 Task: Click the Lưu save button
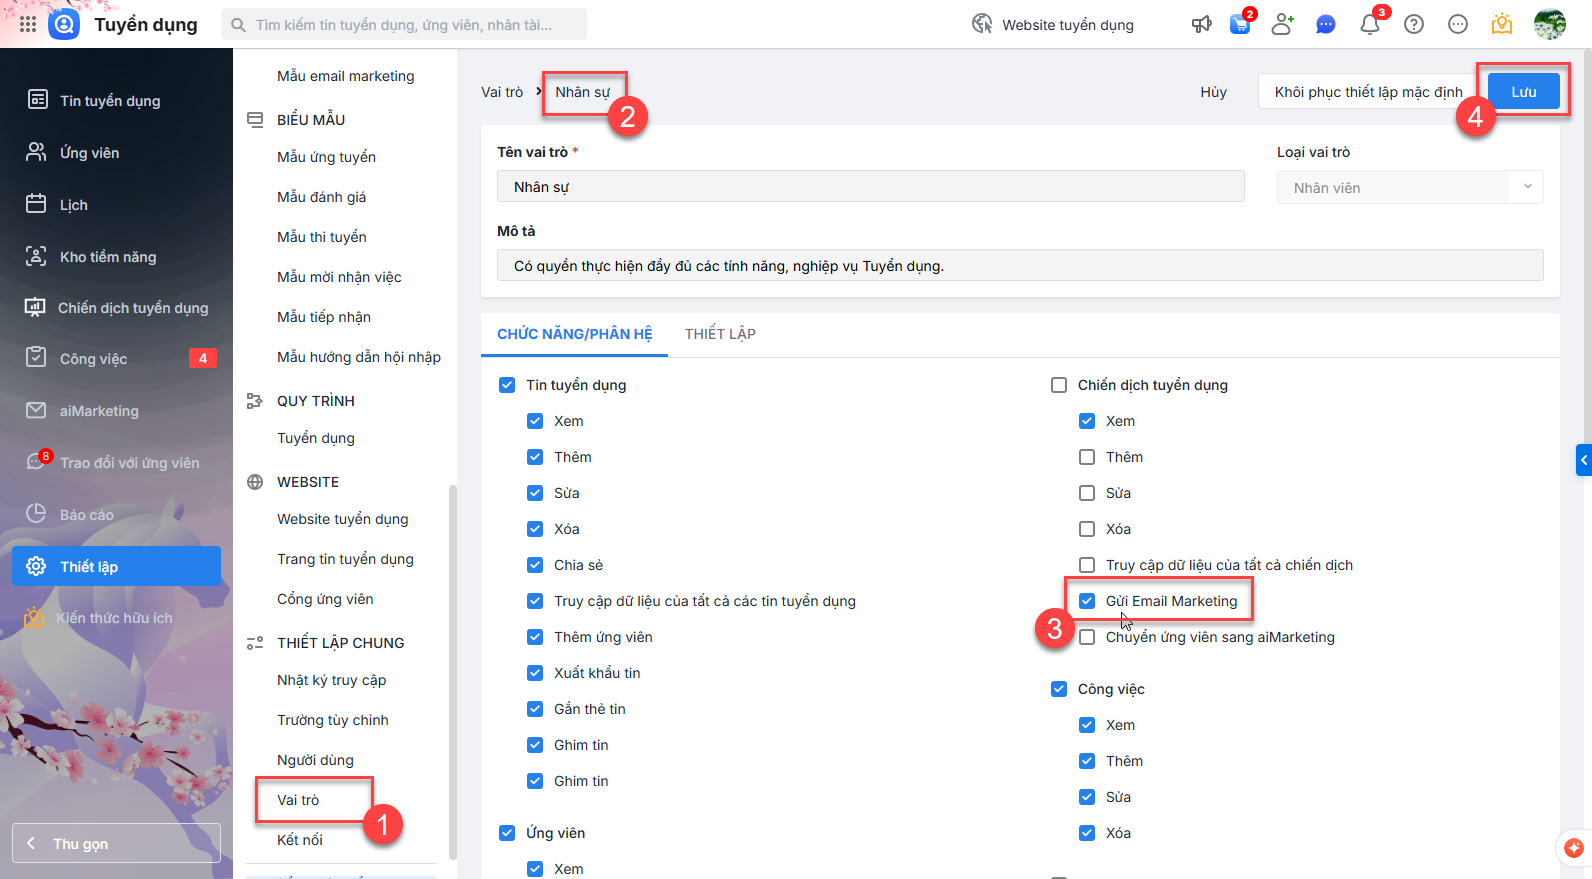(x=1523, y=92)
